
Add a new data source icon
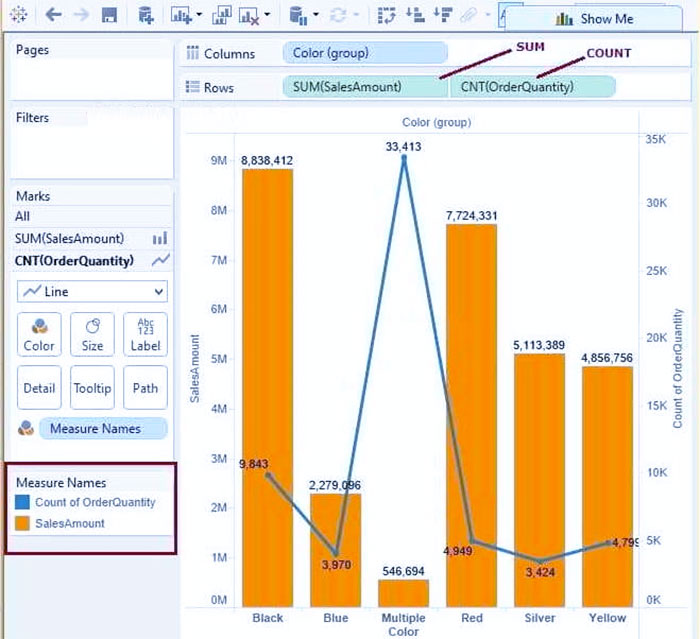(x=146, y=15)
